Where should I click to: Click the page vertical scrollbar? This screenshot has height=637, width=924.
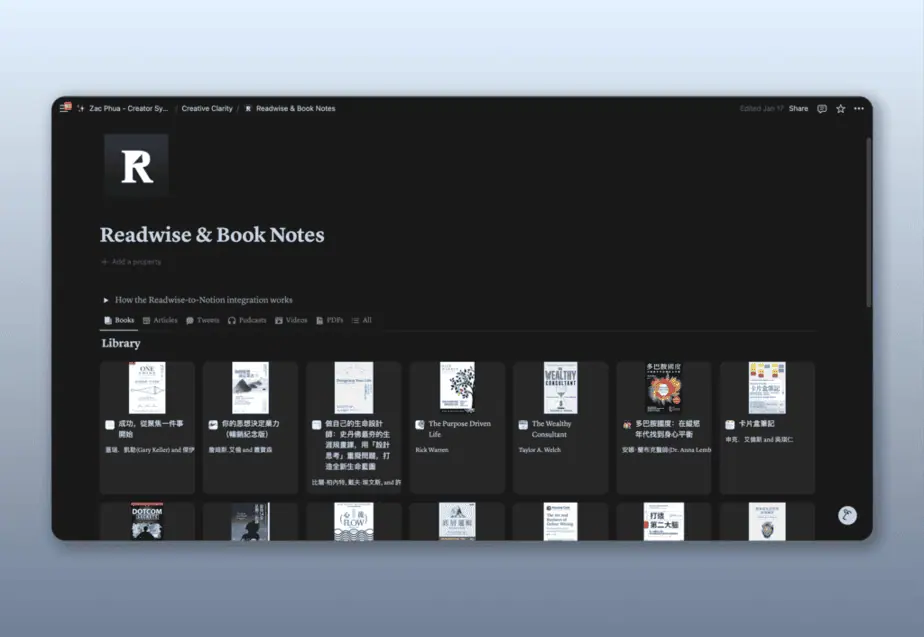pyautogui.click(x=869, y=223)
